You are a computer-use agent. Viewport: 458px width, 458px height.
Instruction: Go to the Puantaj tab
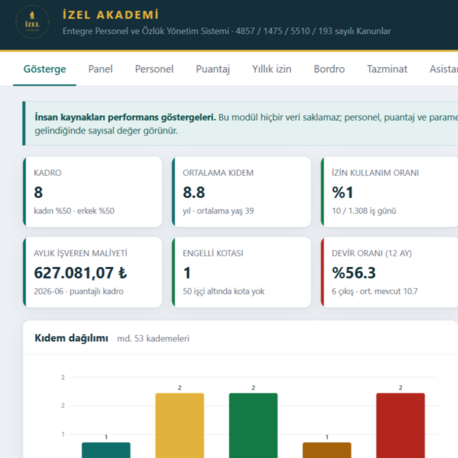213,69
